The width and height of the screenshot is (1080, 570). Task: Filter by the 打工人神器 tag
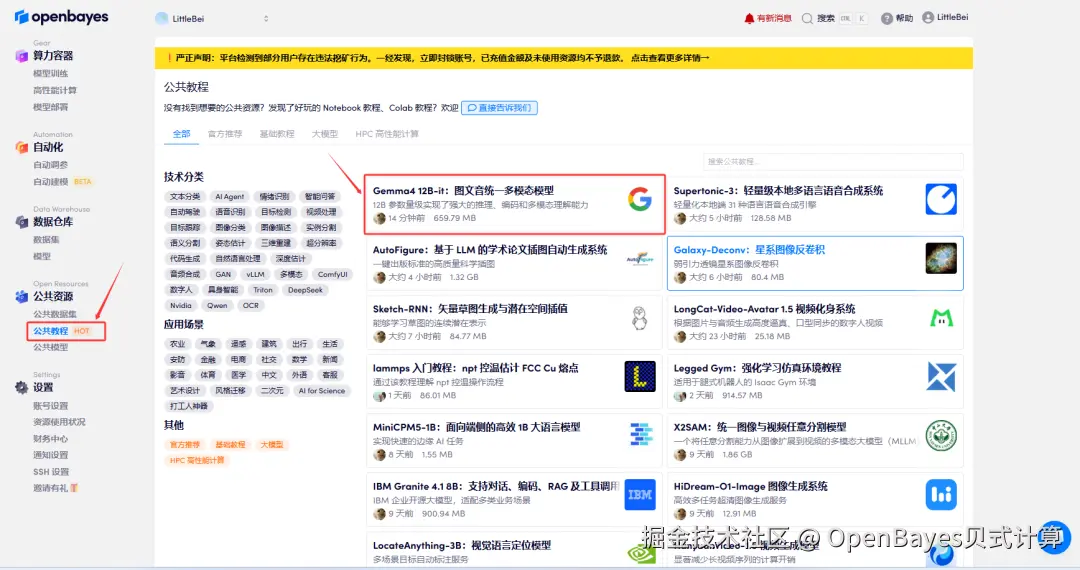point(189,406)
